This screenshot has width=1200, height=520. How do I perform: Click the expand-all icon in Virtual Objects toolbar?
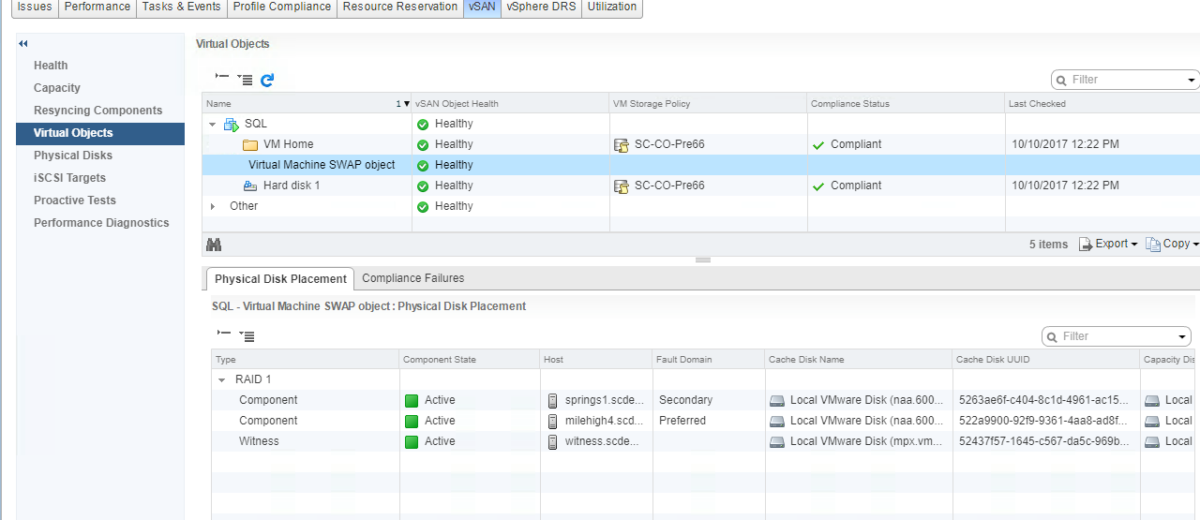245,80
